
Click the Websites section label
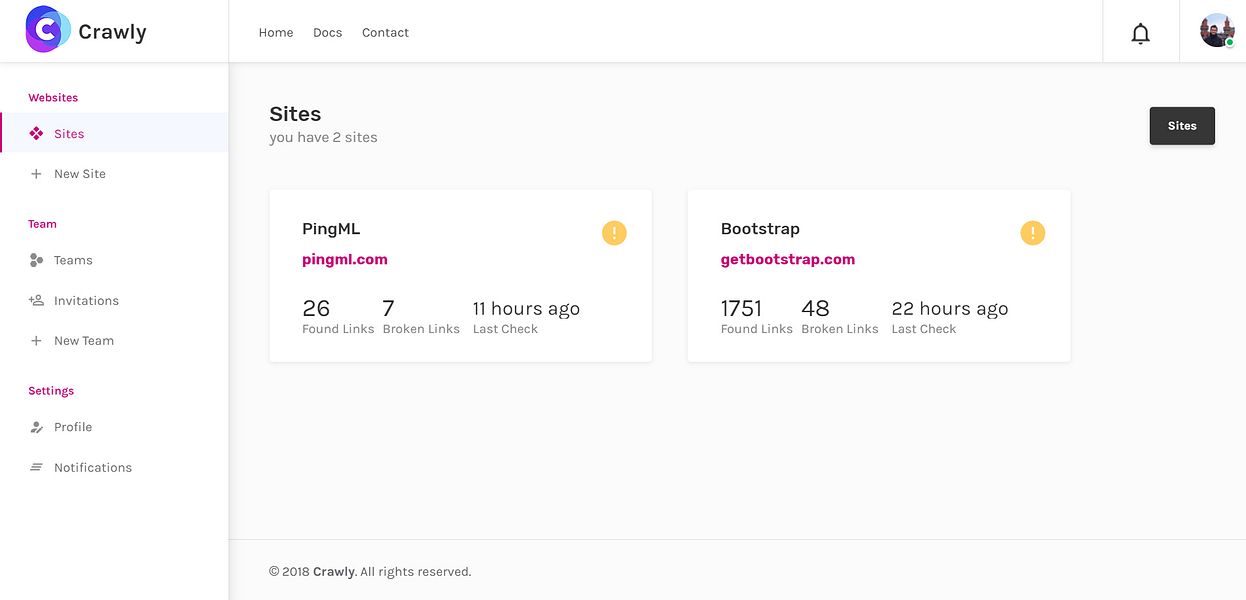tap(53, 98)
